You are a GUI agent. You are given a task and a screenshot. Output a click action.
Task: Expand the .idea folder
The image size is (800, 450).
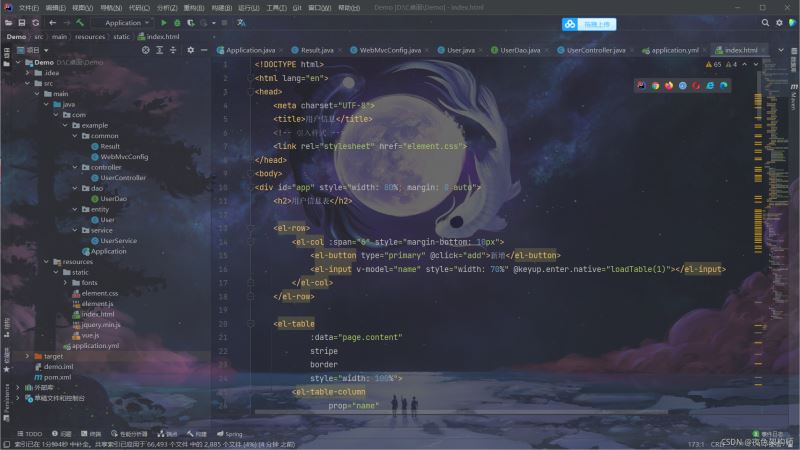tap(28, 73)
